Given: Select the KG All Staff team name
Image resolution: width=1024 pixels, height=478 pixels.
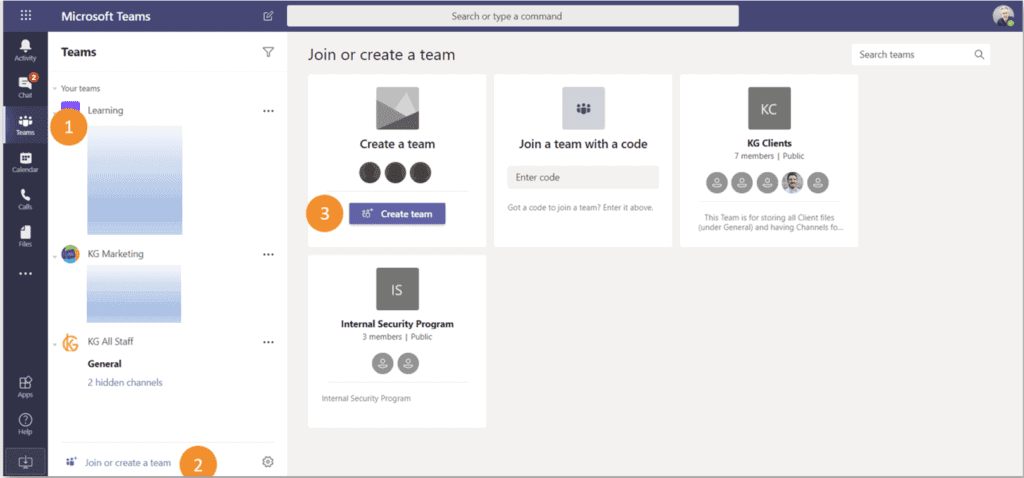Looking at the screenshot, I should [110, 341].
